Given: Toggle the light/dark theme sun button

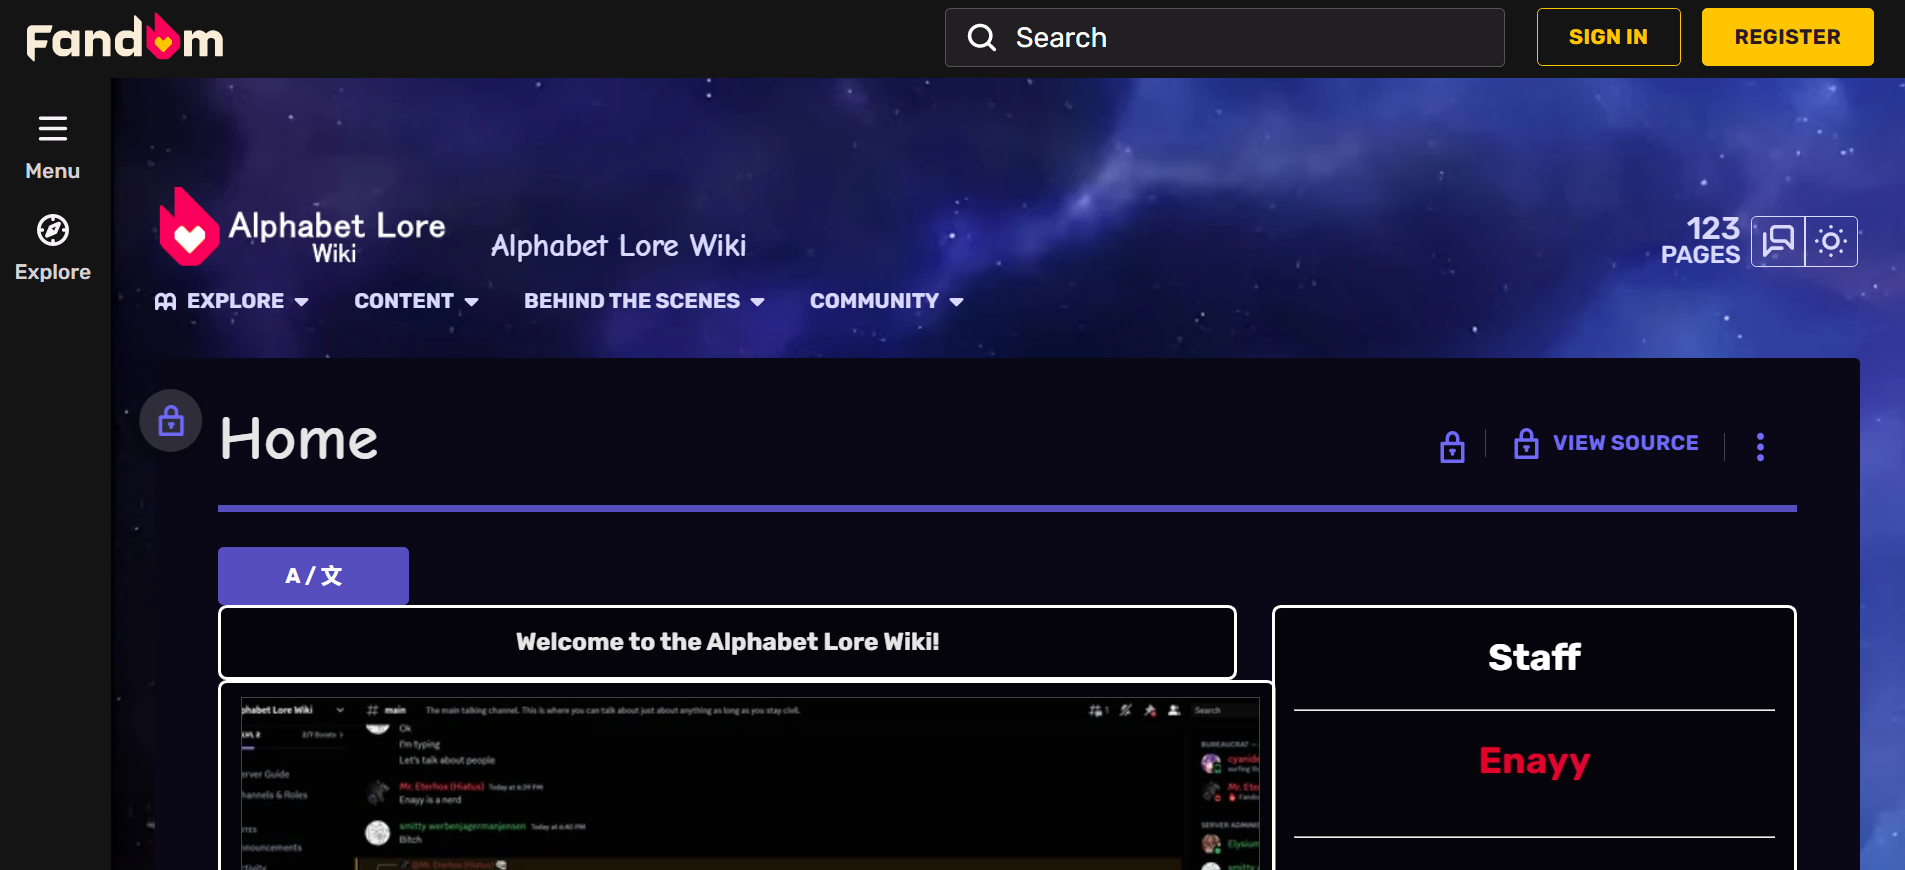Looking at the screenshot, I should coord(1831,241).
